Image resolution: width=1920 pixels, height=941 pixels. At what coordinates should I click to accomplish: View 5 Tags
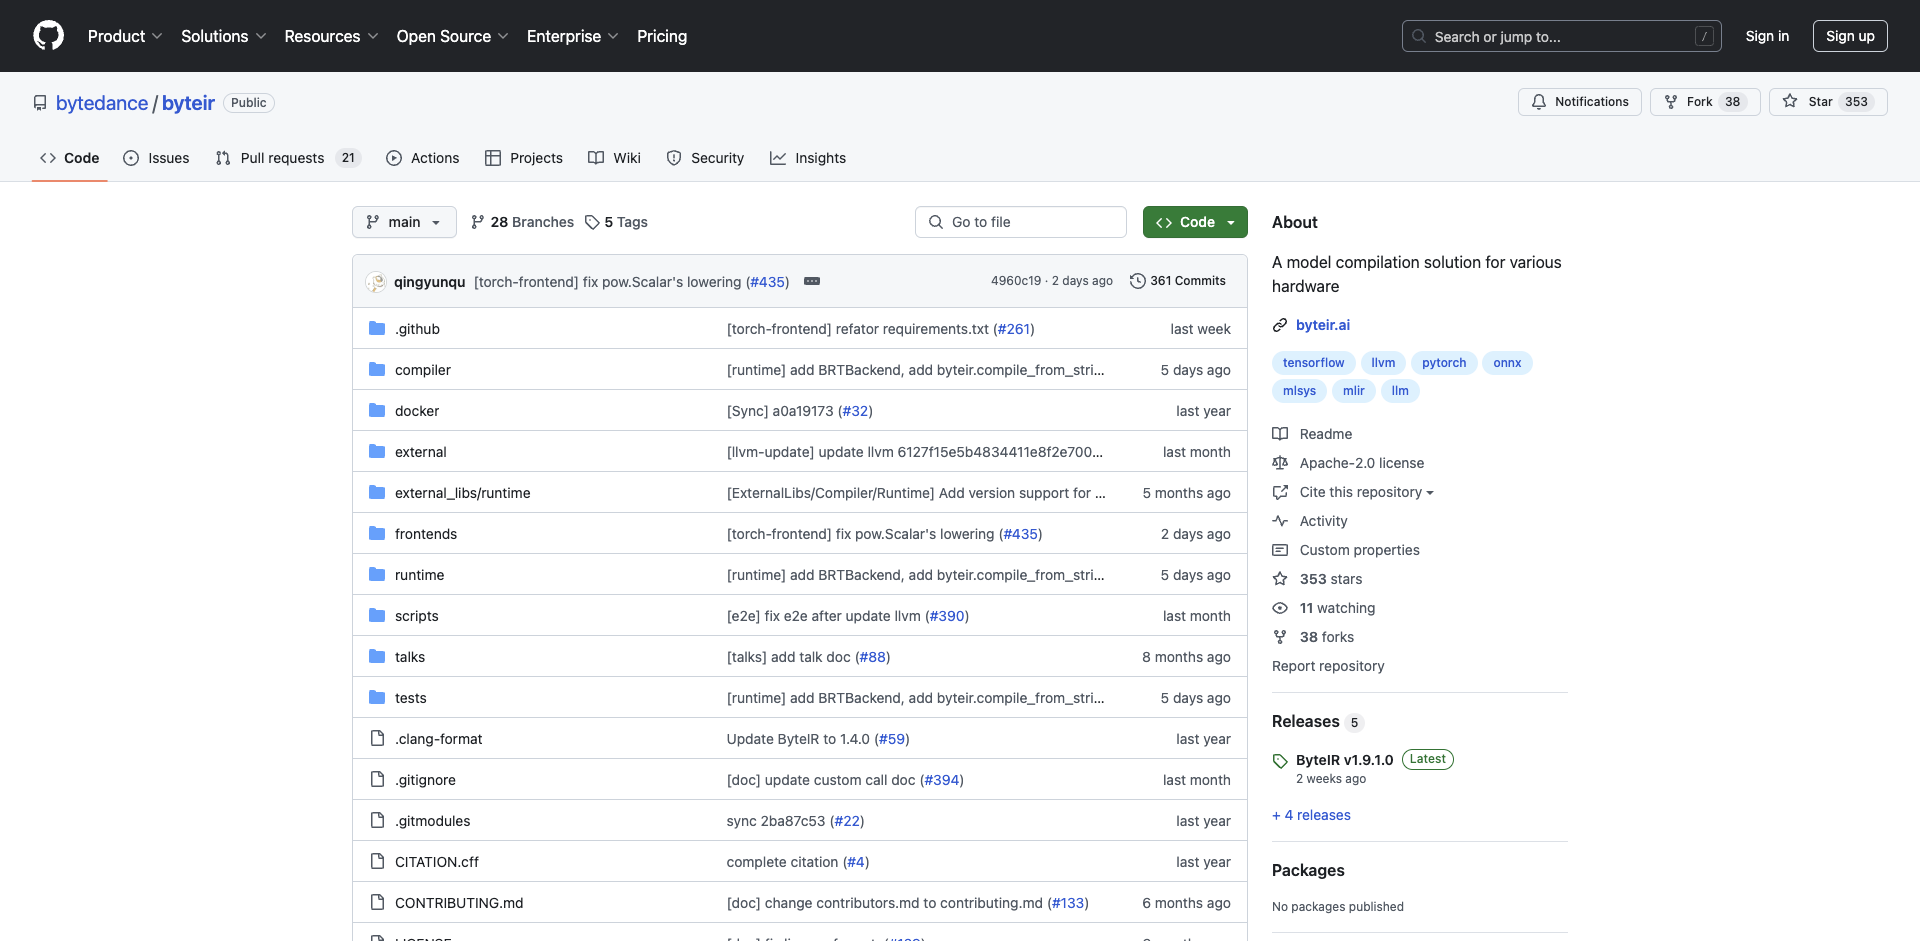point(616,222)
